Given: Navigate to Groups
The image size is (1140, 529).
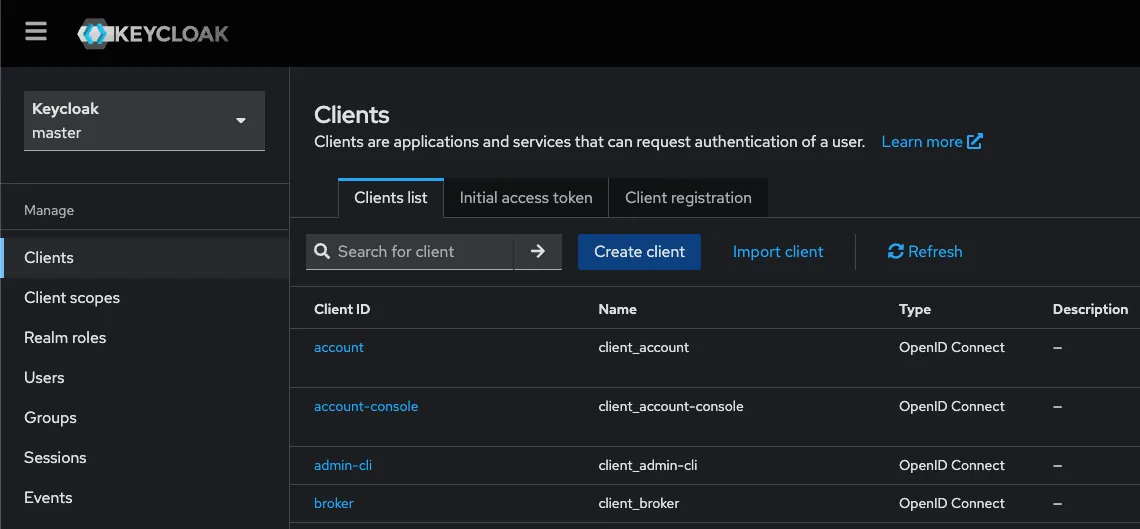Looking at the screenshot, I should pos(145,418).
